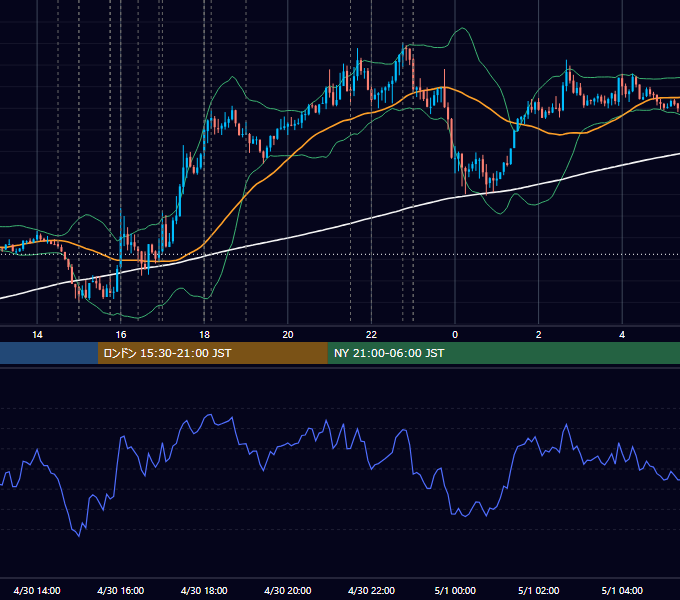Click hour label 22 on price chart axis
This screenshot has width=680, height=600.
coord(371,334)
